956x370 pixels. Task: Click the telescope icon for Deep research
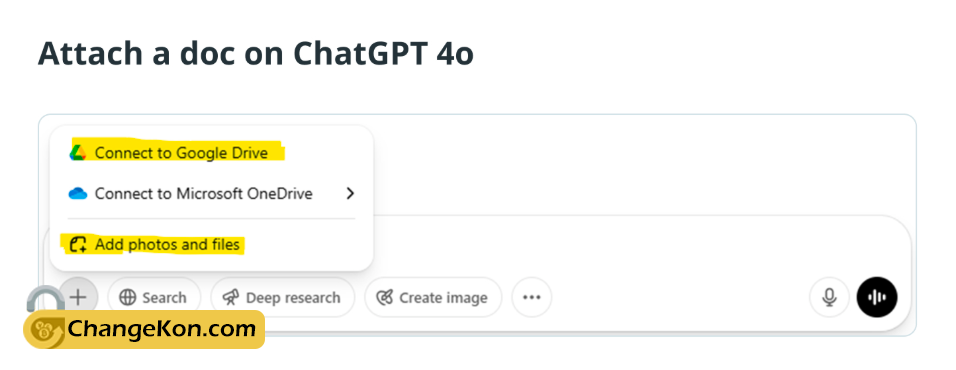coord(231,297)
